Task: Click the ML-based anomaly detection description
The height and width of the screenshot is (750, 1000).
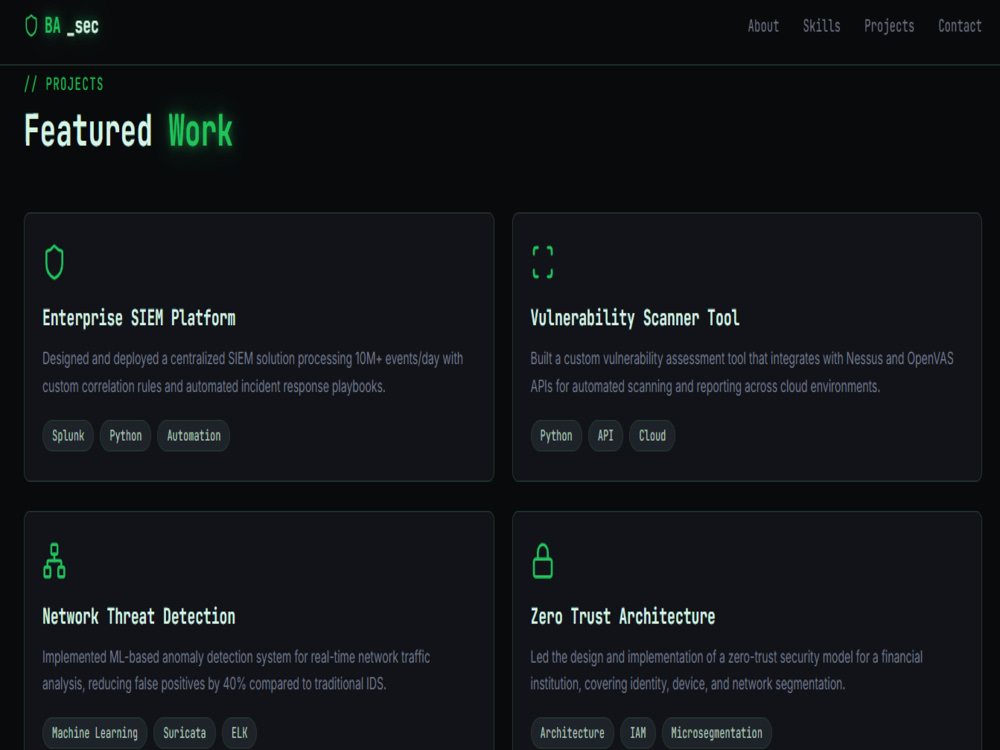Action: tap(236, 670)
